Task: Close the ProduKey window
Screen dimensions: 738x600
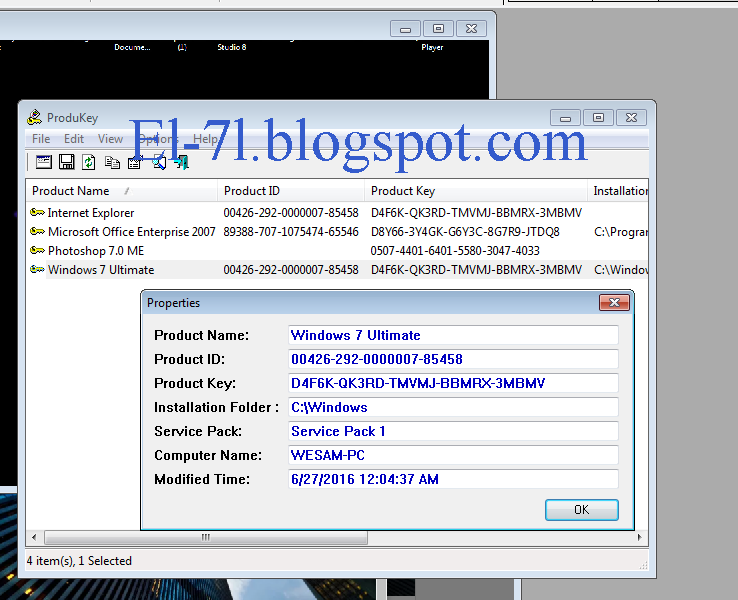Action: 631,118
